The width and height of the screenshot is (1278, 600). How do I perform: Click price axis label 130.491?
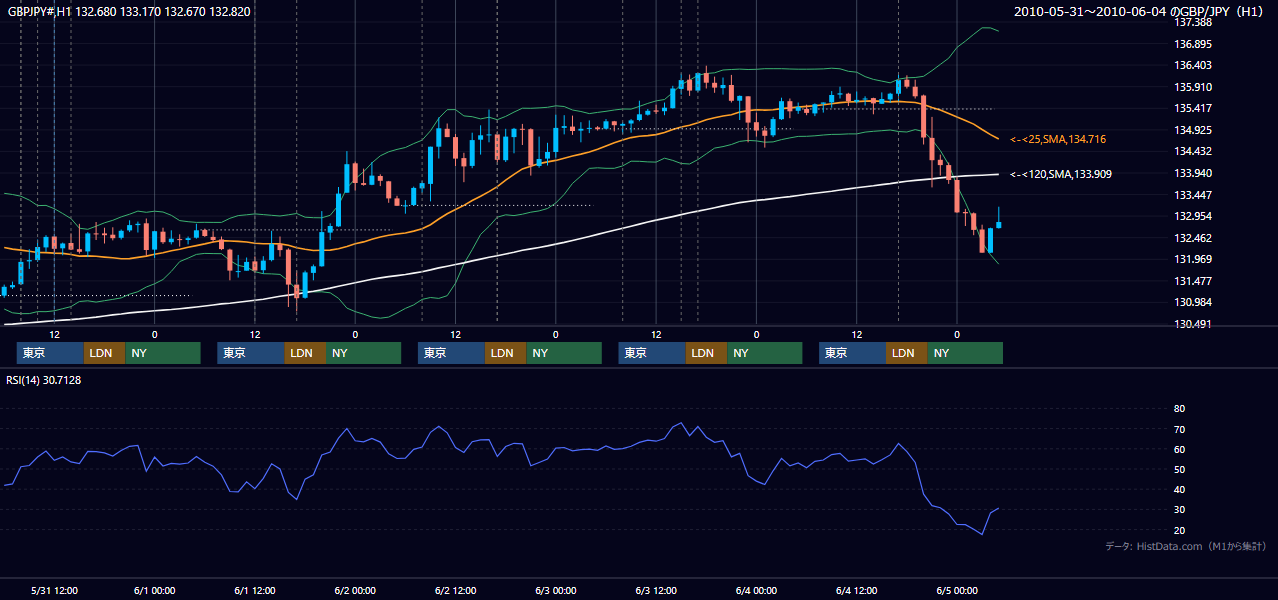click(1193, 325)
